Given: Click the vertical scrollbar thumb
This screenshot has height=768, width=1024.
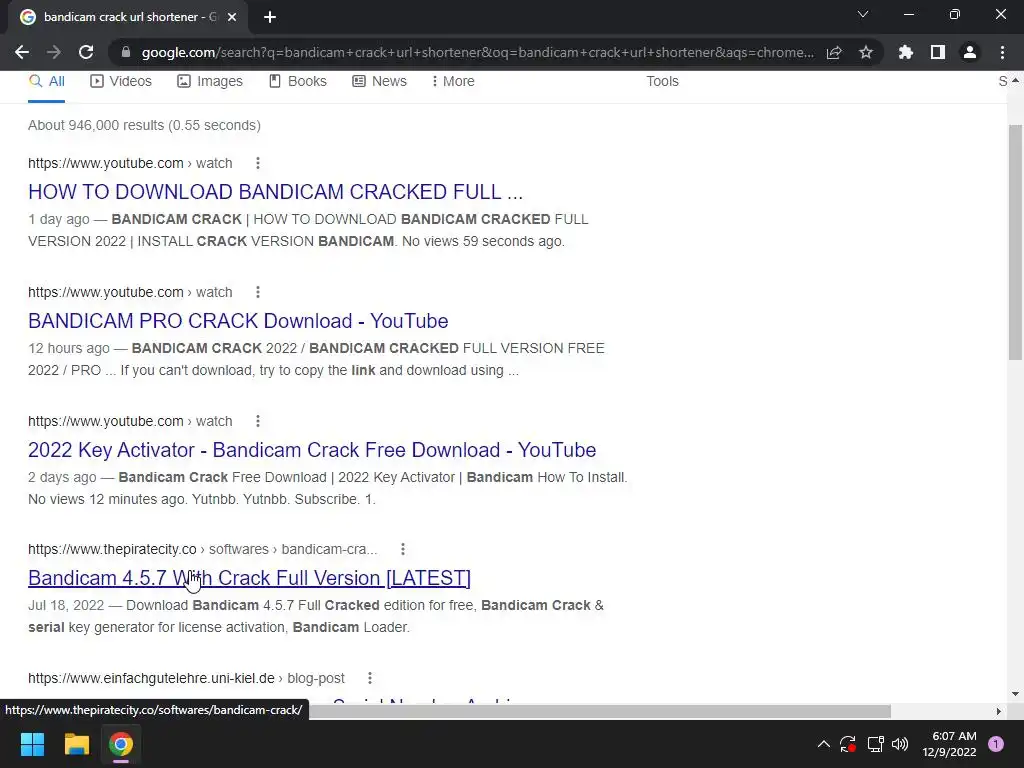Looking at the screenshot, I should point(1015,242).
